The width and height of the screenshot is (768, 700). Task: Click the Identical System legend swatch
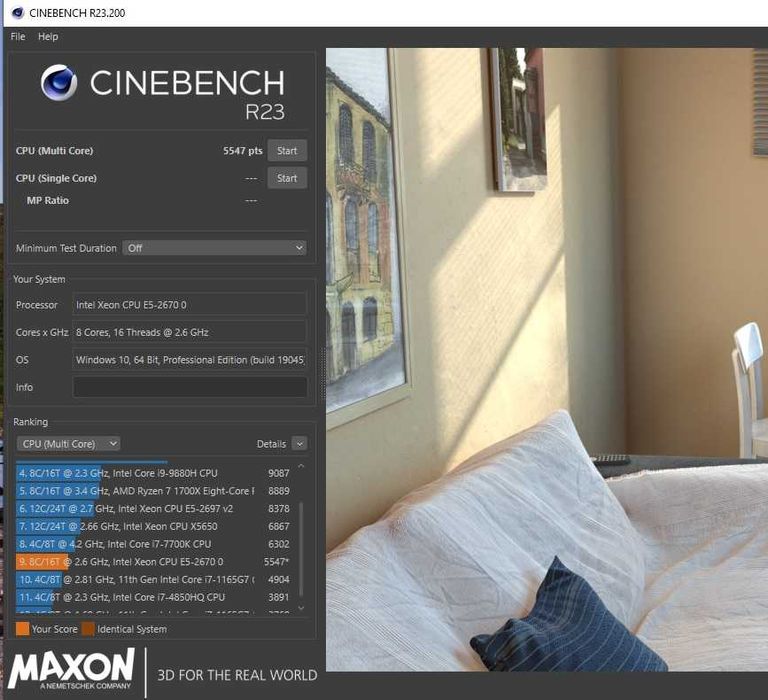88,629
